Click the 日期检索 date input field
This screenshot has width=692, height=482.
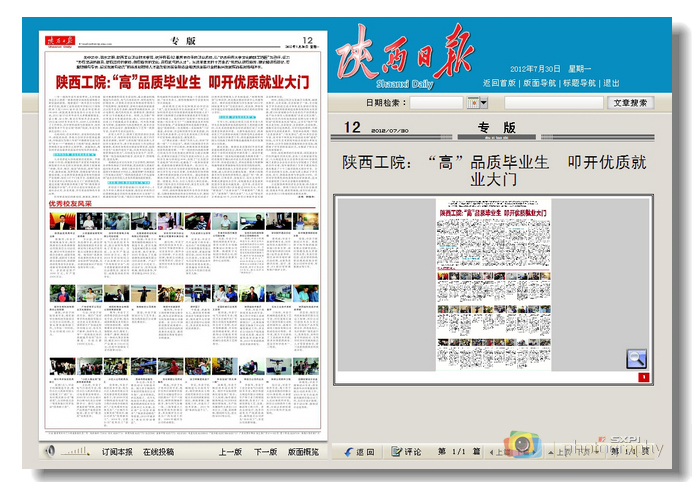coord(436,102)
